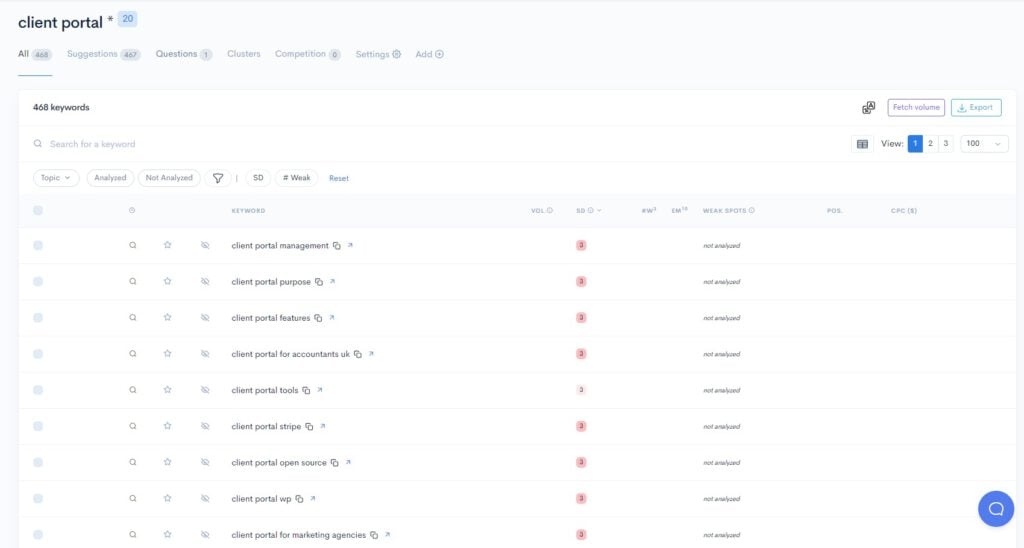Screen dimensions: 1024x548
Task: Click the Fetch volume button
Action: 915,108
